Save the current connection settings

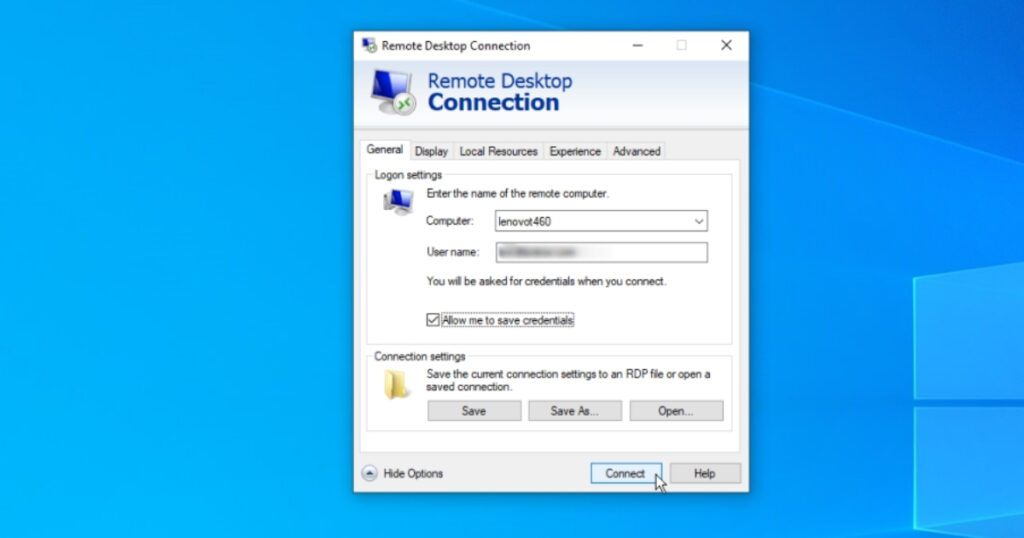[474, 411]
